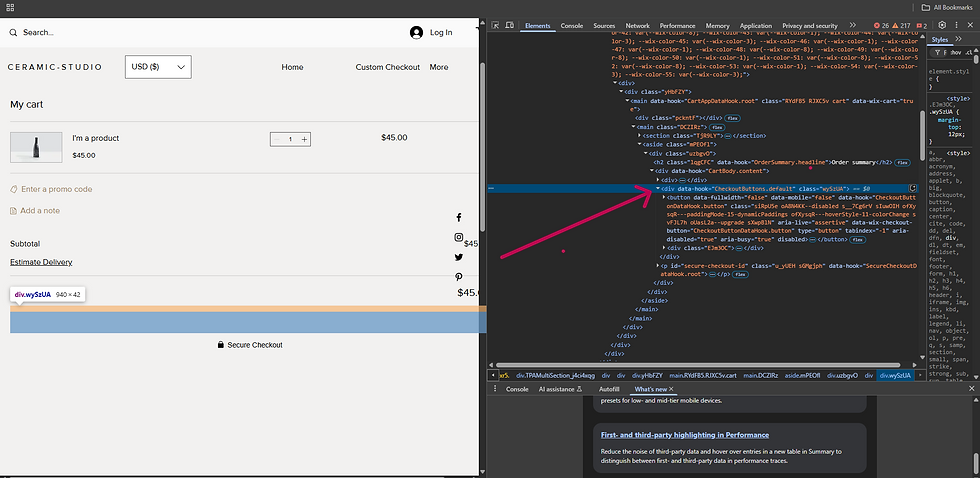Screen dimensions: 980x478
Task: Collapse the aside class mPEOfl node
Action: tap(639, 144)
